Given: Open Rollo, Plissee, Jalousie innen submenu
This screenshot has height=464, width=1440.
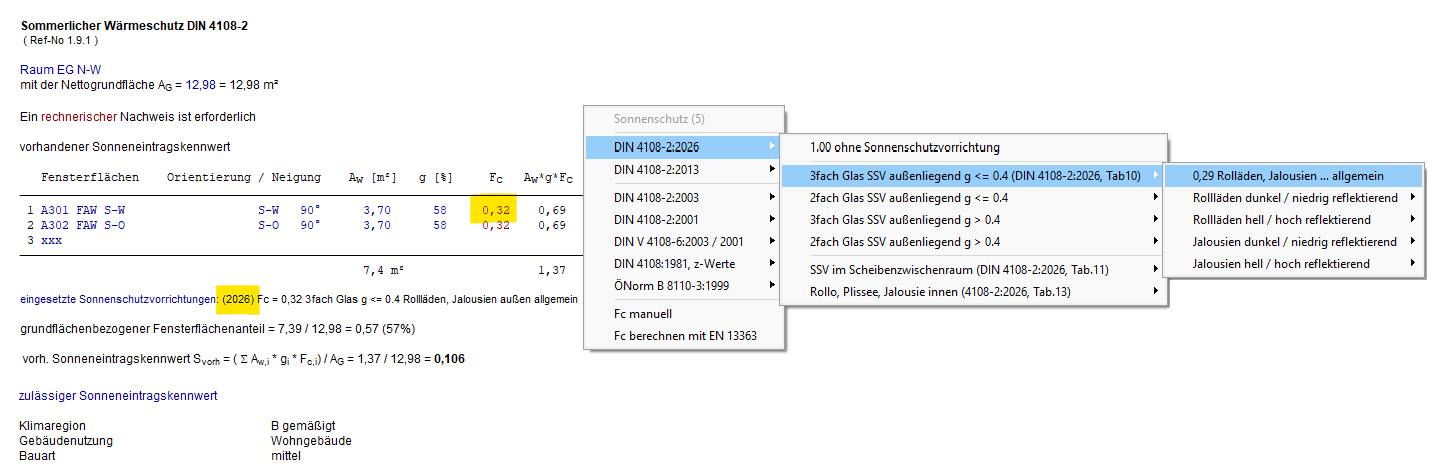Looking at the screenshot, I should click(973, 291).
